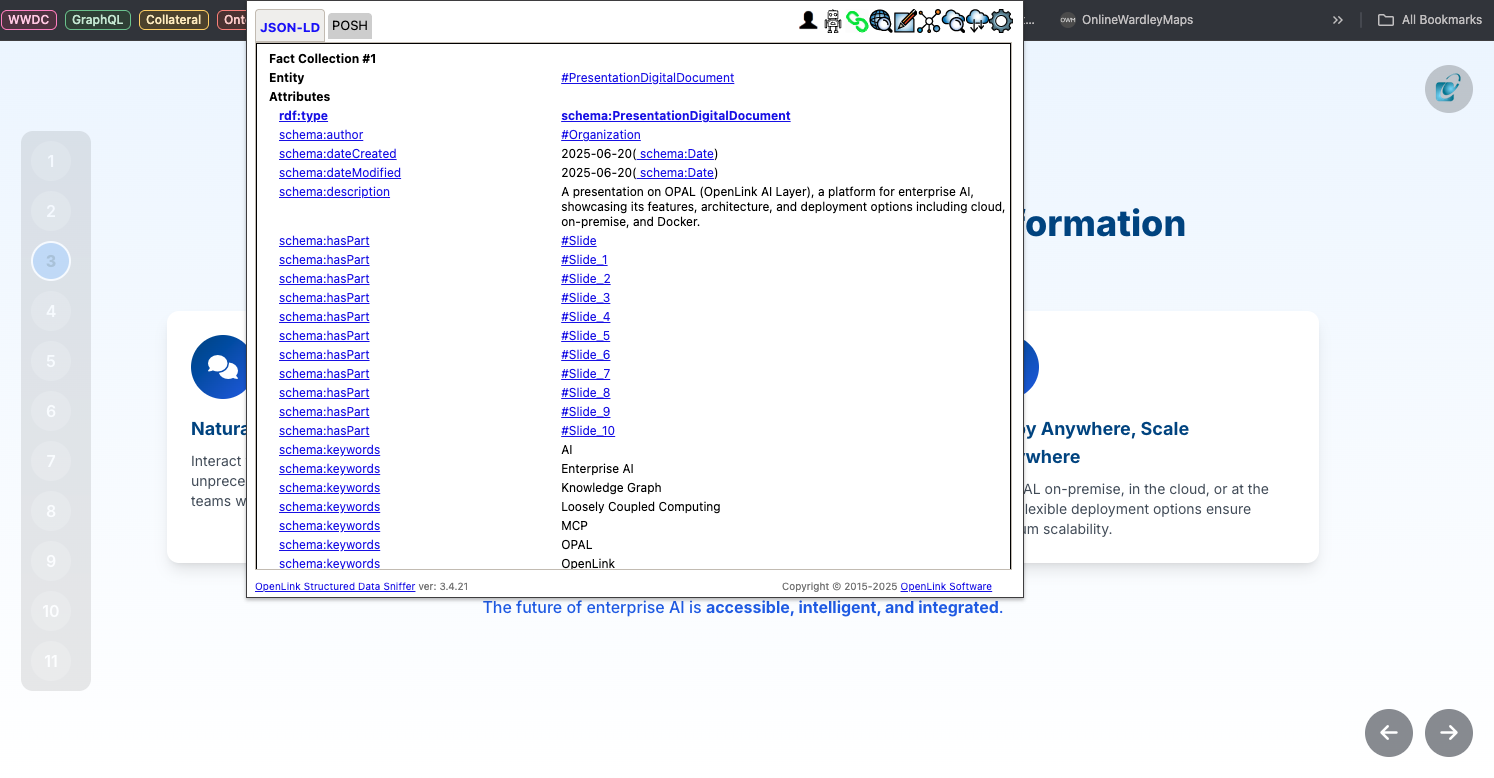Click the schema:description property link
The image size is (1494, 778).
[x=334, y=192]
